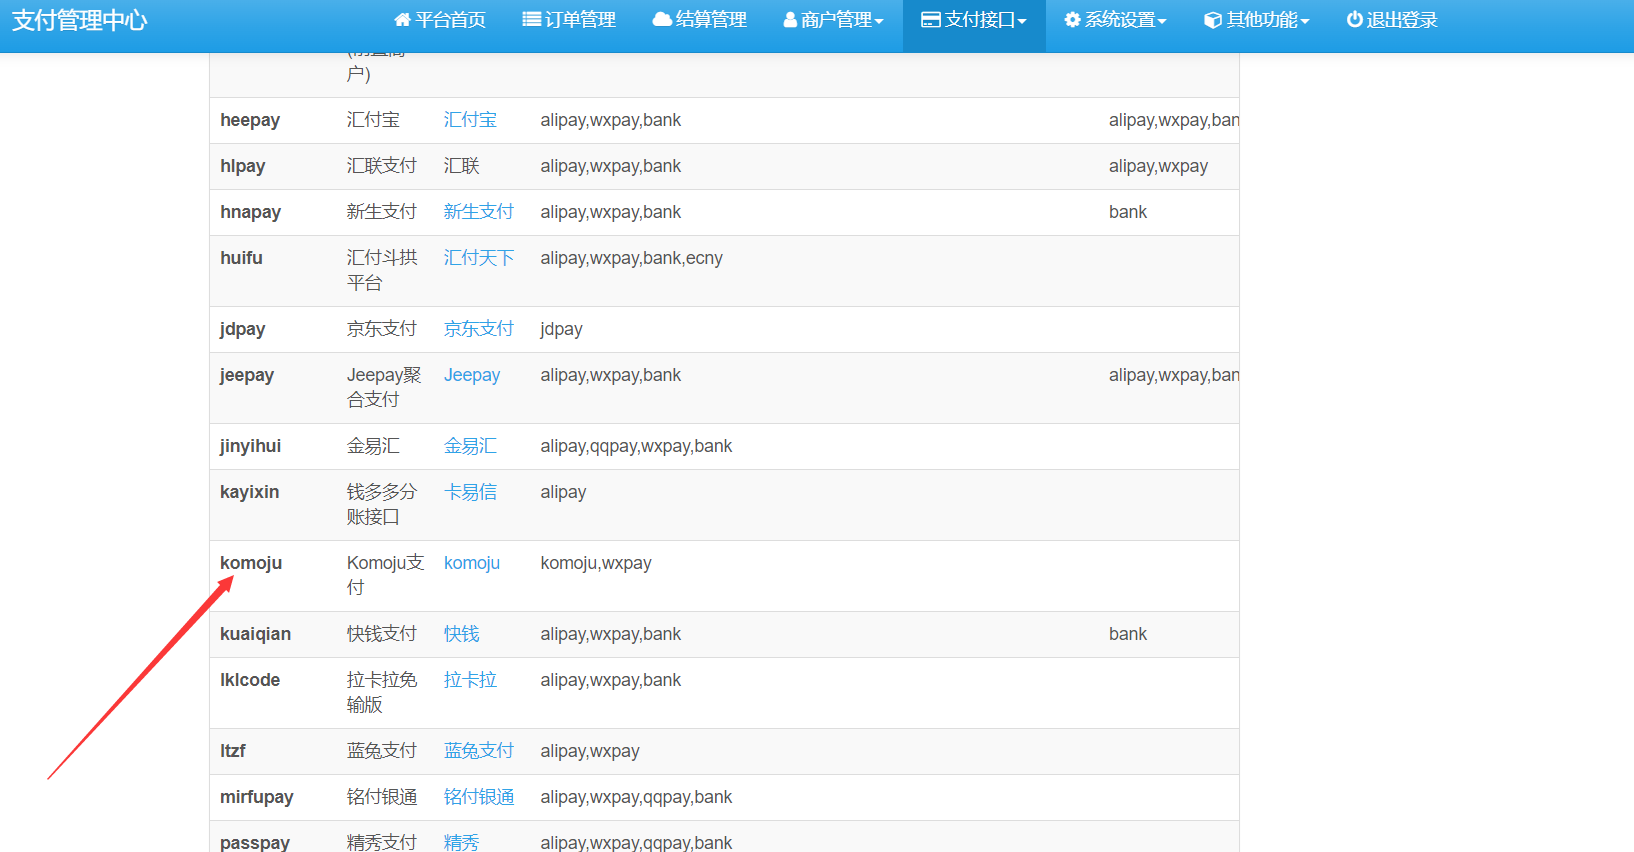The image size is (1634, 852).
Task: Select the jeepay plugin name cell
Action: pyautogui.click(x=247, y=375)
